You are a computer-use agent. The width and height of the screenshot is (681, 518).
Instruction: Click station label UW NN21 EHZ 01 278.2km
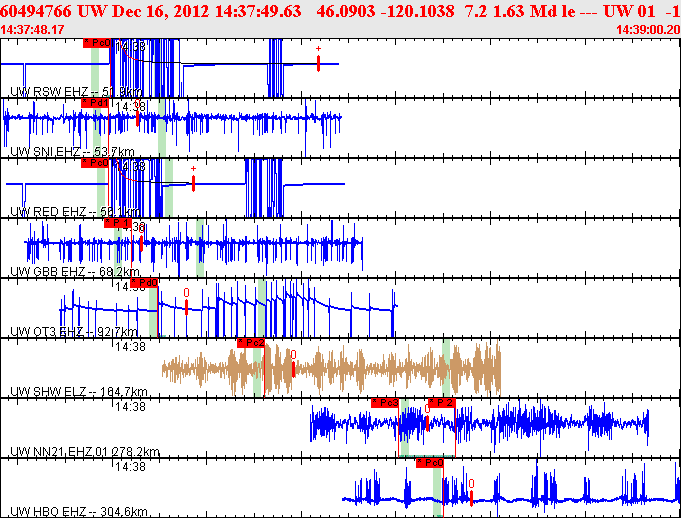(x=85, y=452)
